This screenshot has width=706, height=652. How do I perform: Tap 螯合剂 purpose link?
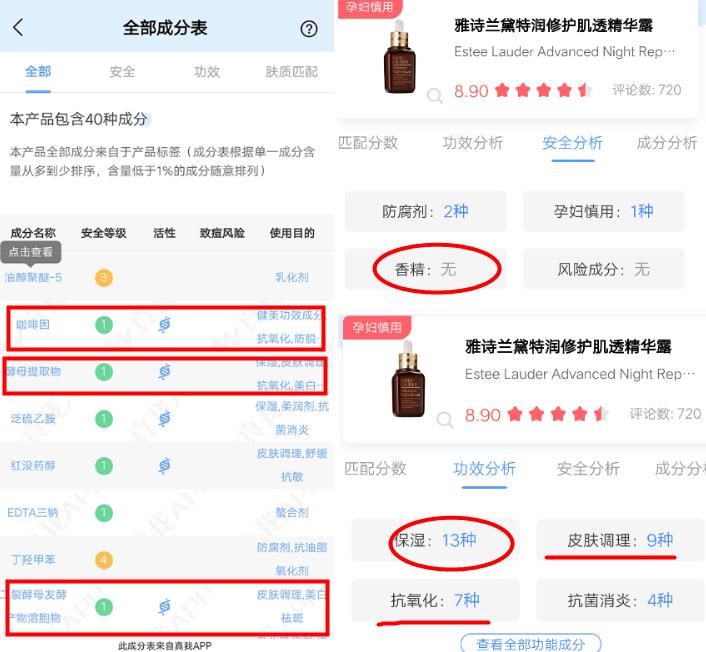pyautogui.click(x=292, y=513)
